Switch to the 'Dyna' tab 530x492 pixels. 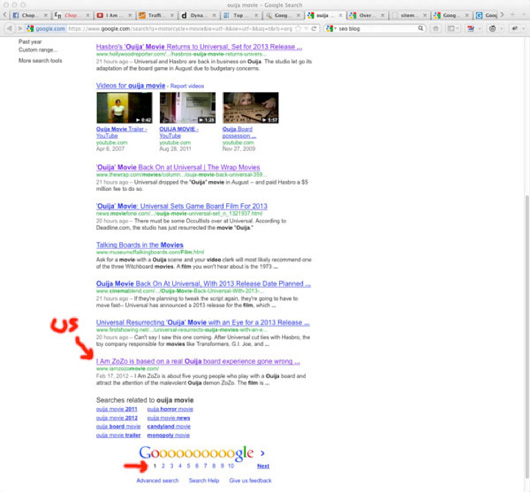198,15
